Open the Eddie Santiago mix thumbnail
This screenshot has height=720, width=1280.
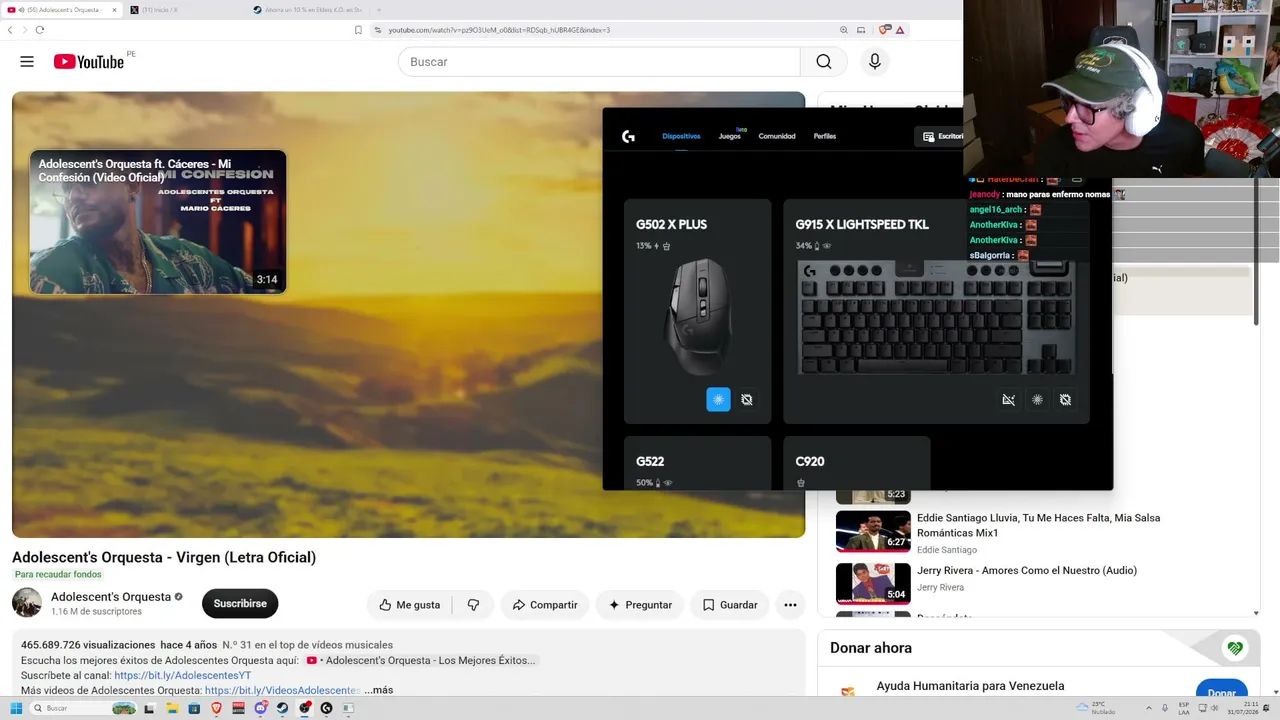click(x=873, y=532)
